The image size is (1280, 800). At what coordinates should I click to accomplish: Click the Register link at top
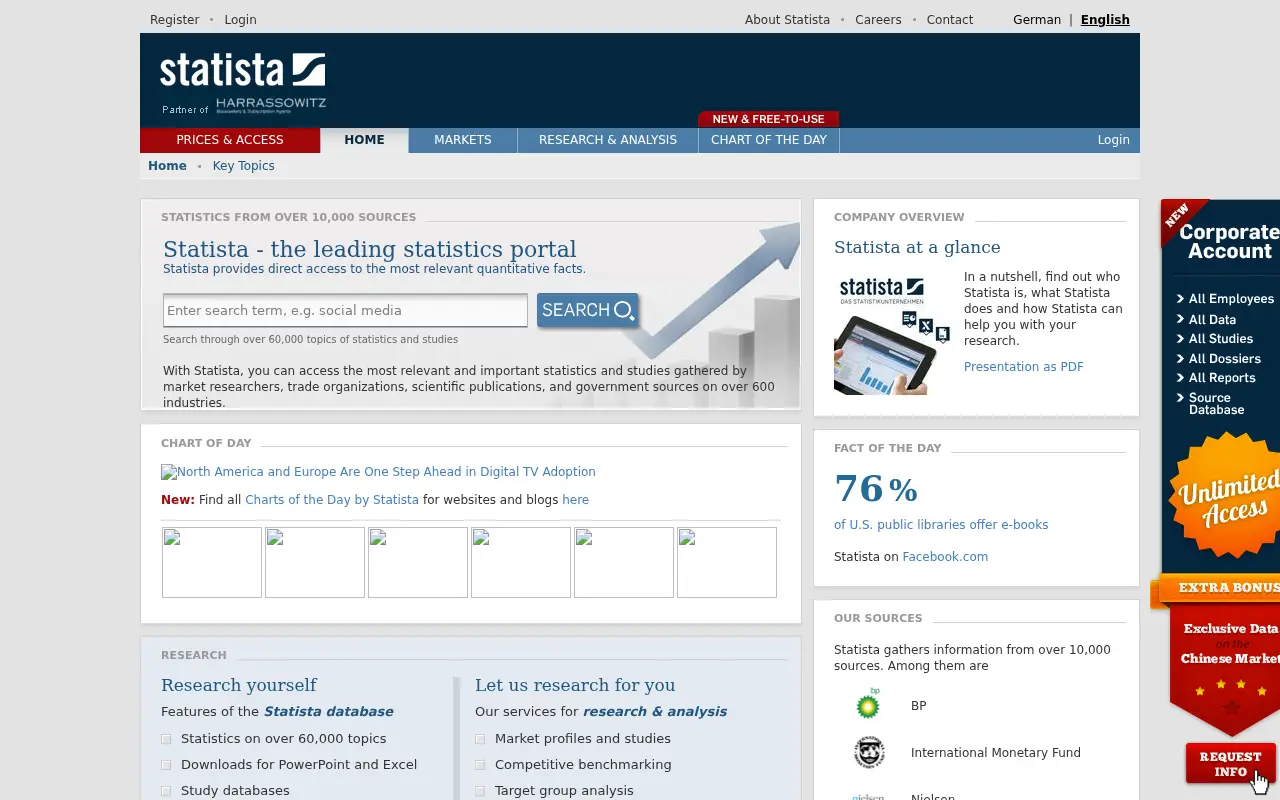(x=174, y=19)
